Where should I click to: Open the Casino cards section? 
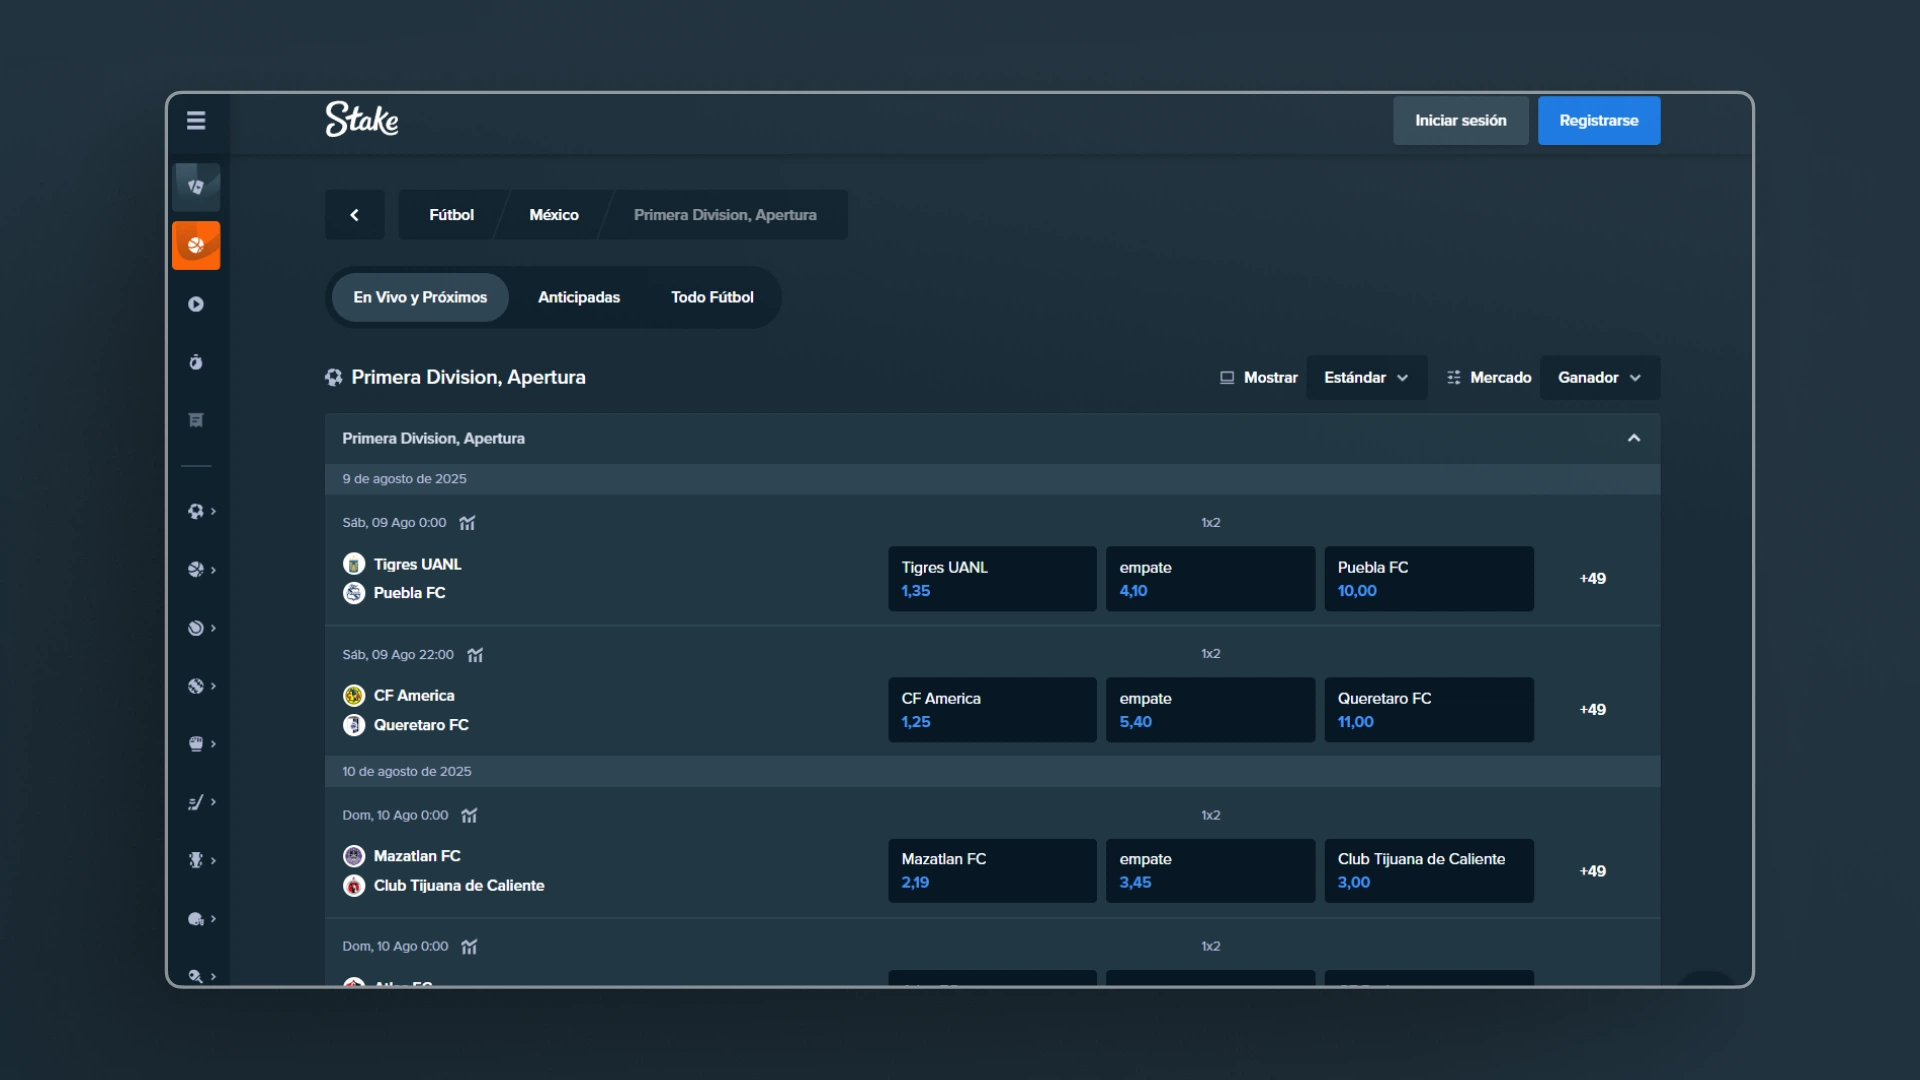[196, 187]
